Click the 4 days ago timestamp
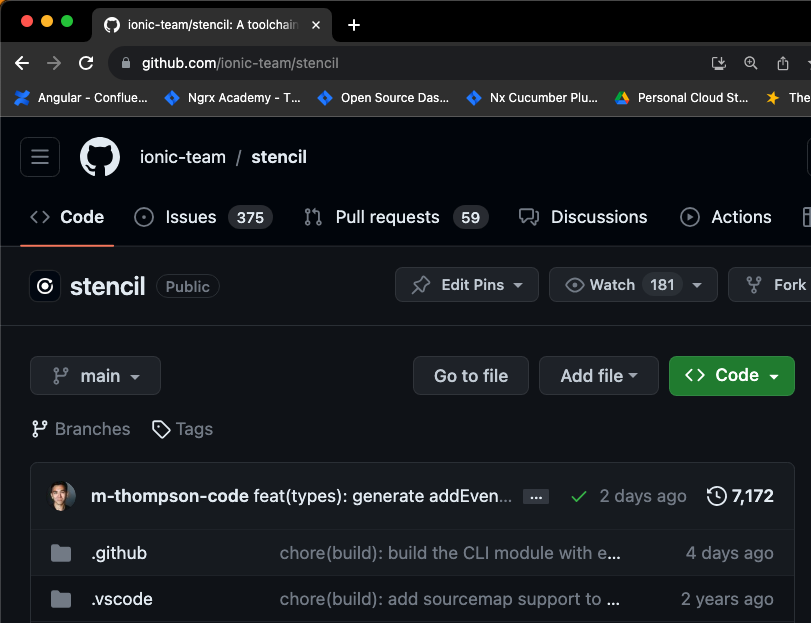 730,553
